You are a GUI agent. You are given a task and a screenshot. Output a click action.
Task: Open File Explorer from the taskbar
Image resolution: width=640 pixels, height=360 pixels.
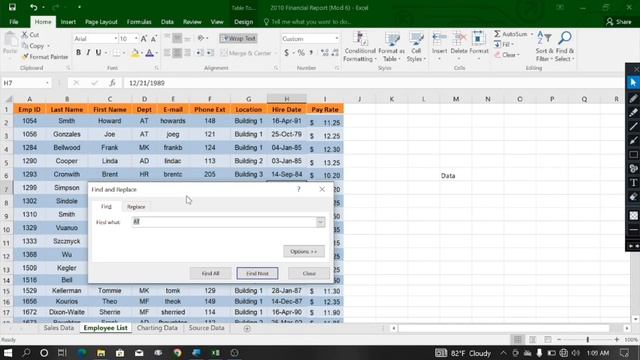(101, 353)
